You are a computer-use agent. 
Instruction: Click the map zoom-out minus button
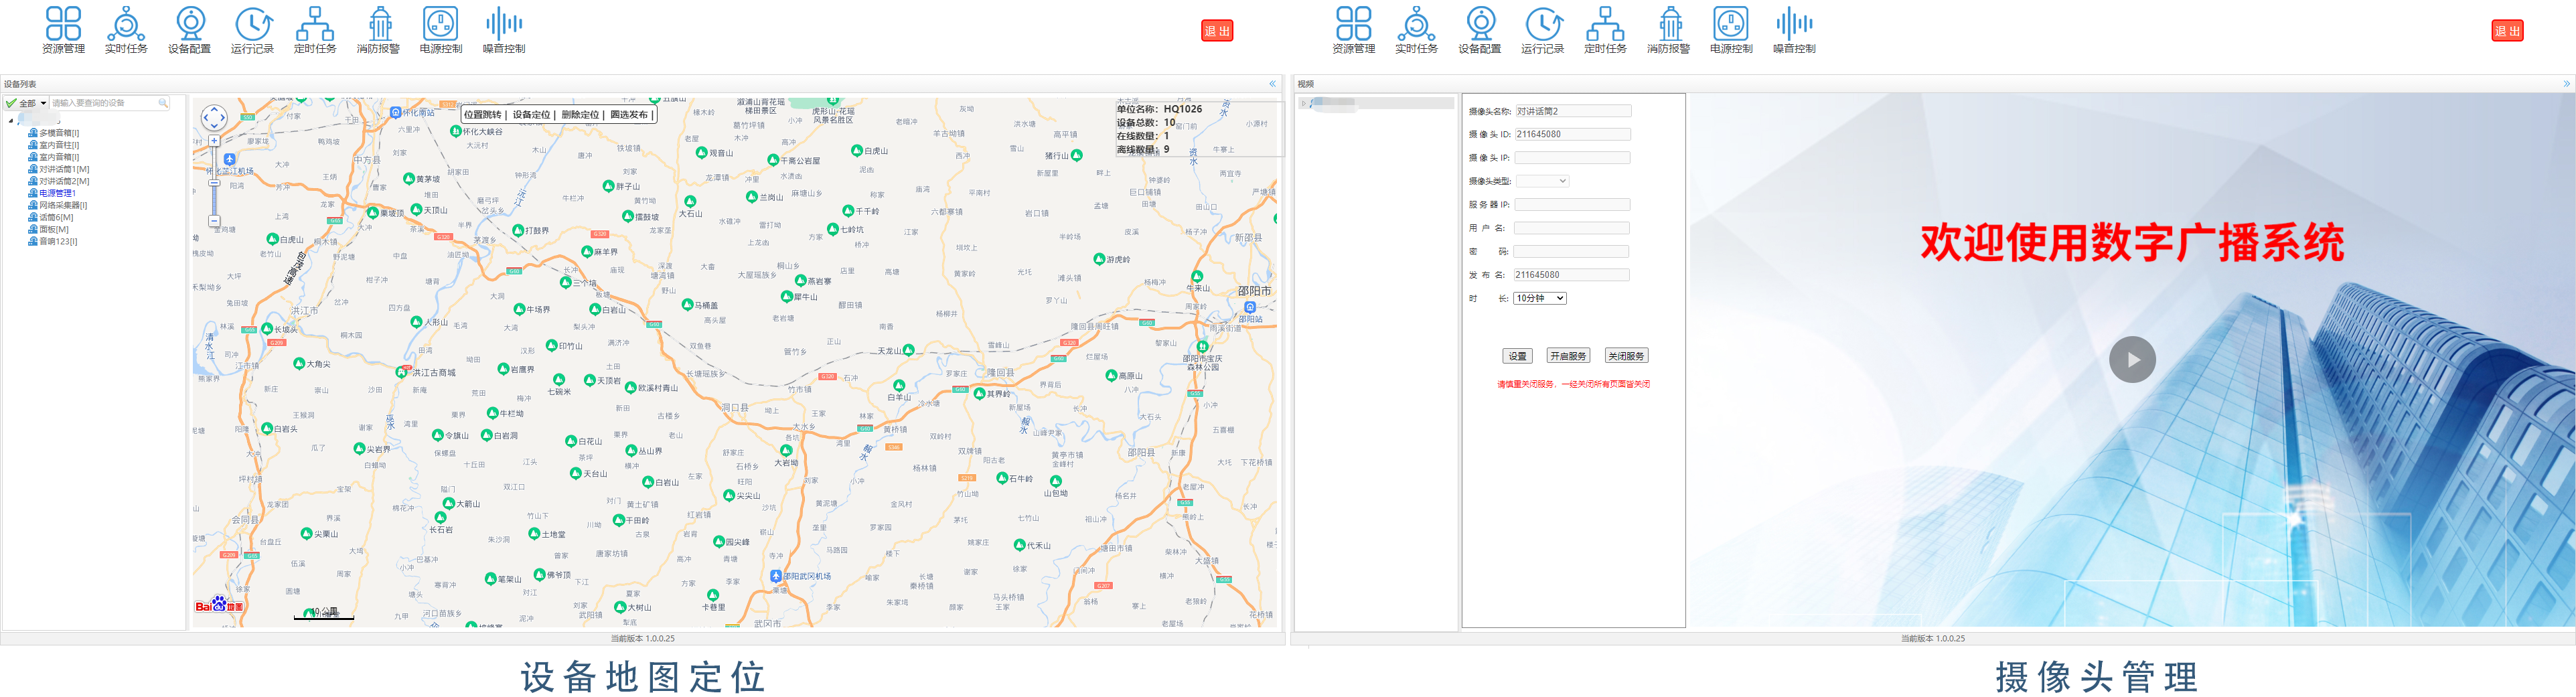coord(214,221)
